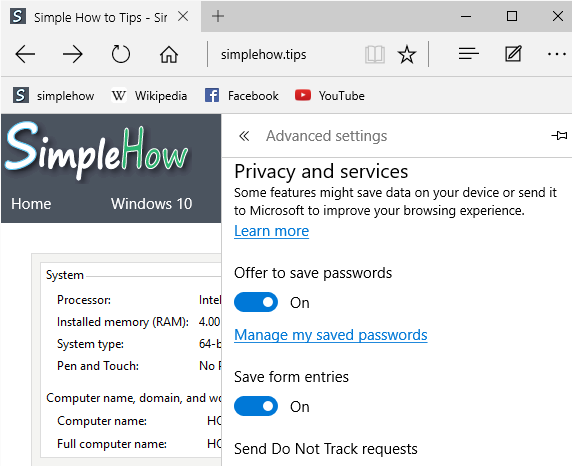This screenshot has width=572, height=466.
Task: Click 'Processor:' label
Action: [x=84, y=300]
